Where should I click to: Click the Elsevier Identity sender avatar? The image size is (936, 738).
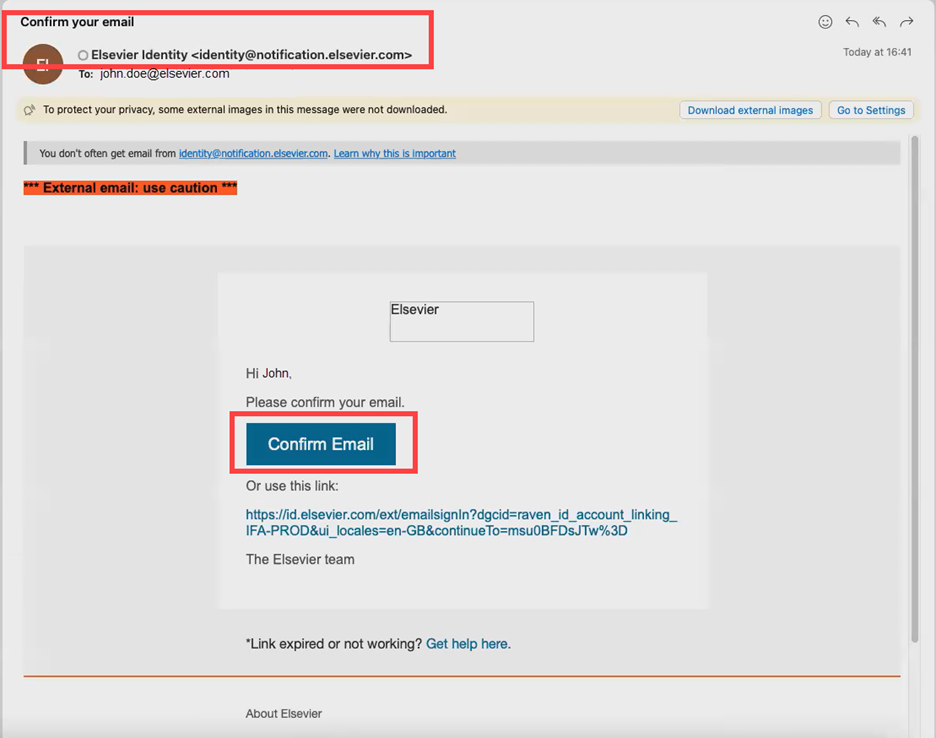(43, 64)
